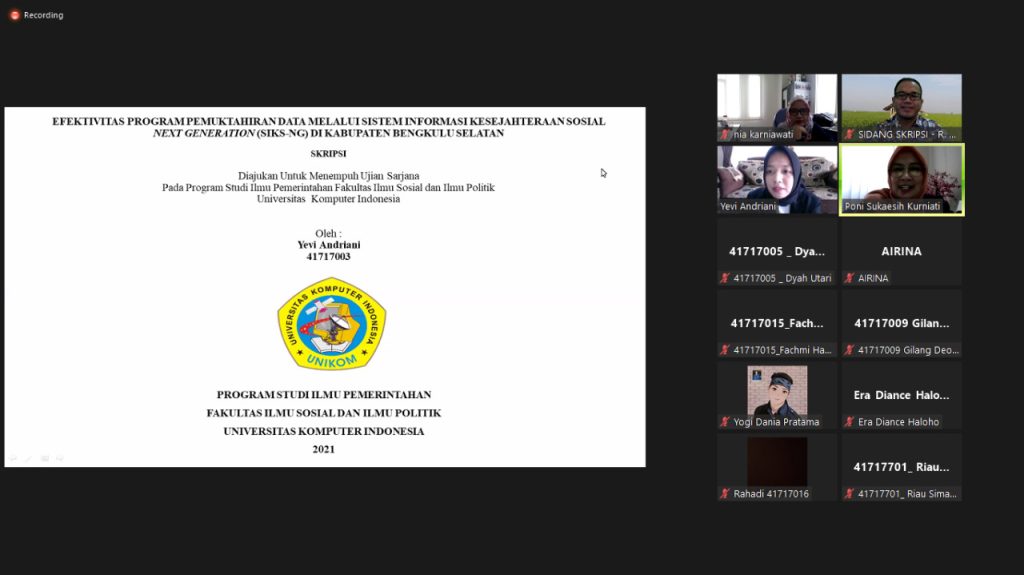Click the large '41717009 Gilan...' tile name
Image resolution: width=1024 pixels, height=575 pixels.
[901, 323]
